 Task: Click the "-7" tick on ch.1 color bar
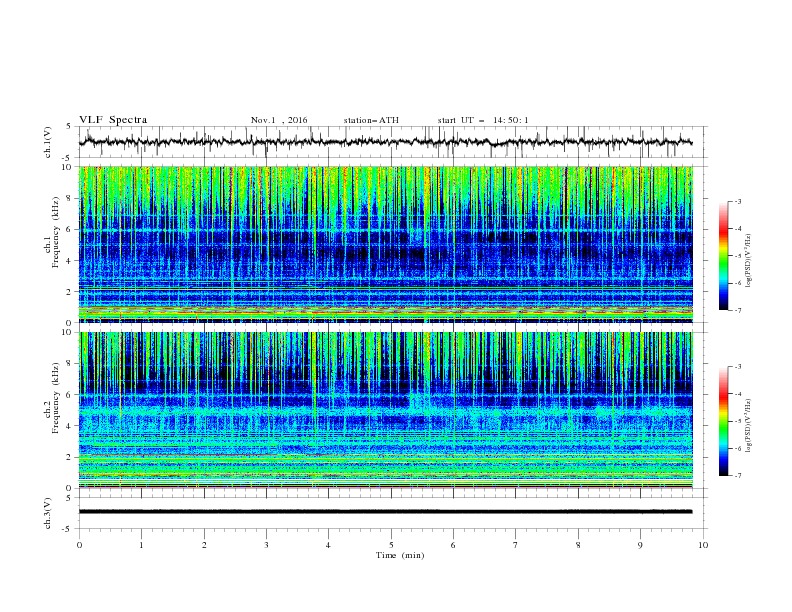[x=737, y=310]
